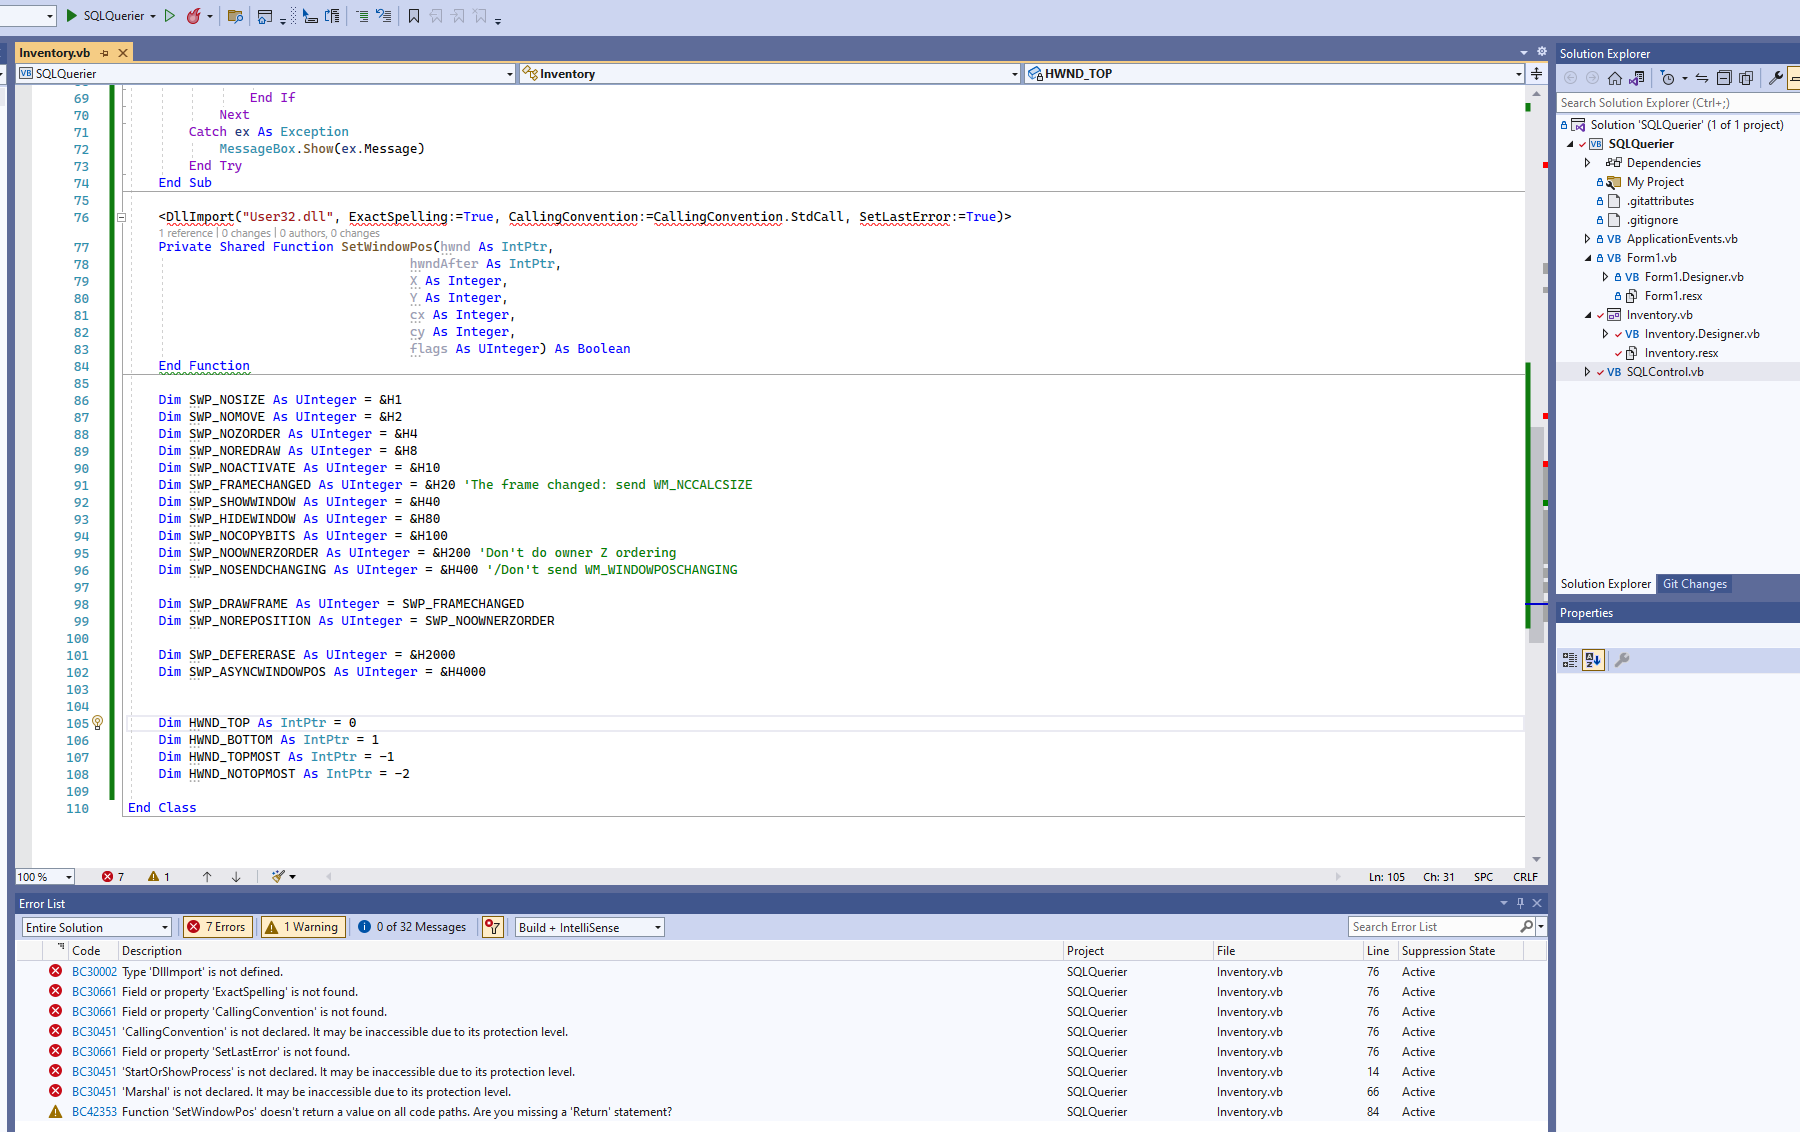Image resolution: width=1800 pixels, height=1132 pixels.
Task: Open the BC30002 error code link
Action: pyautogui.click(x=94, y=972)
